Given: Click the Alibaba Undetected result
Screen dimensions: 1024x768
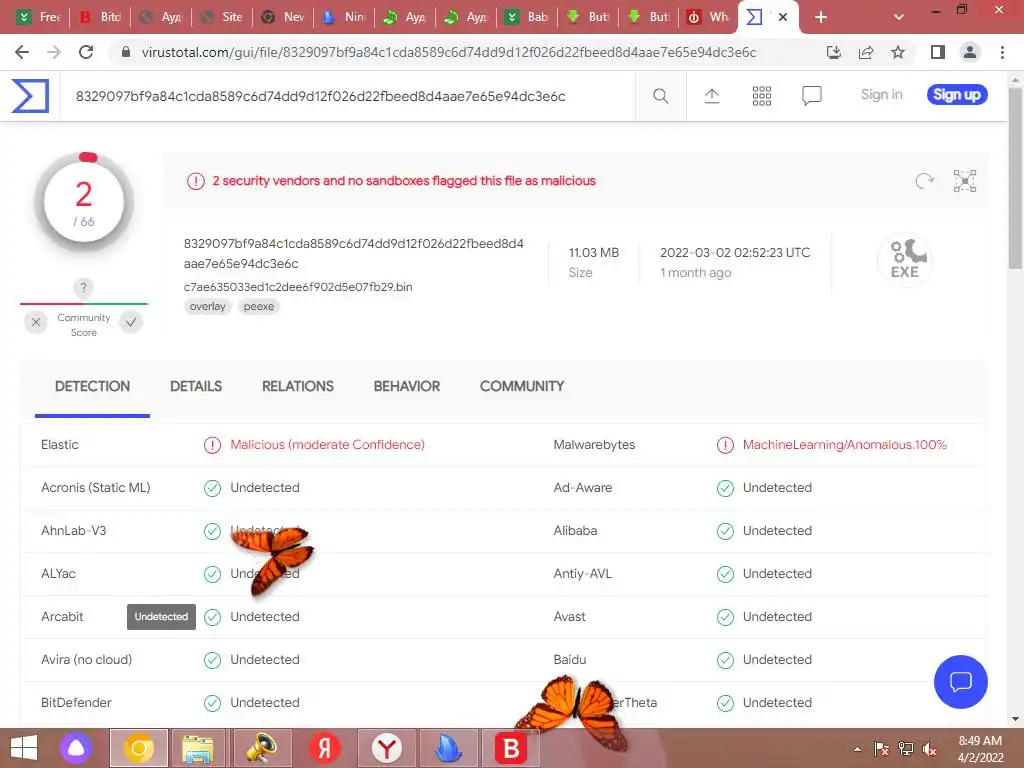Looking at the screenshot, I should tap(777, 531).
